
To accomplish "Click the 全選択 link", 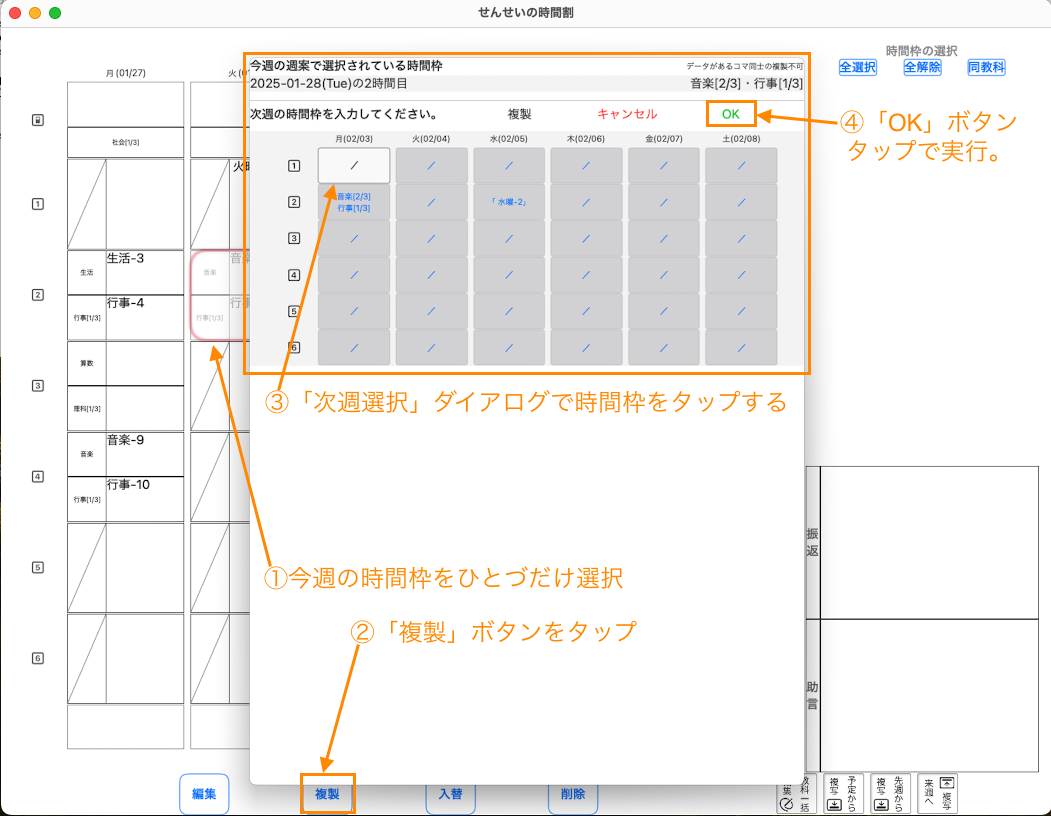I will [x=857, y=67].
